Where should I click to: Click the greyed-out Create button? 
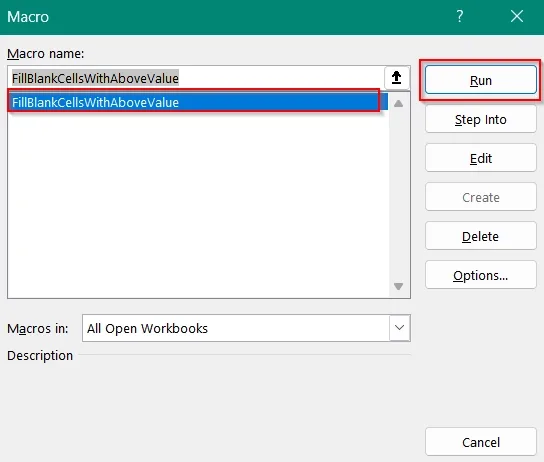click(481, 197)
